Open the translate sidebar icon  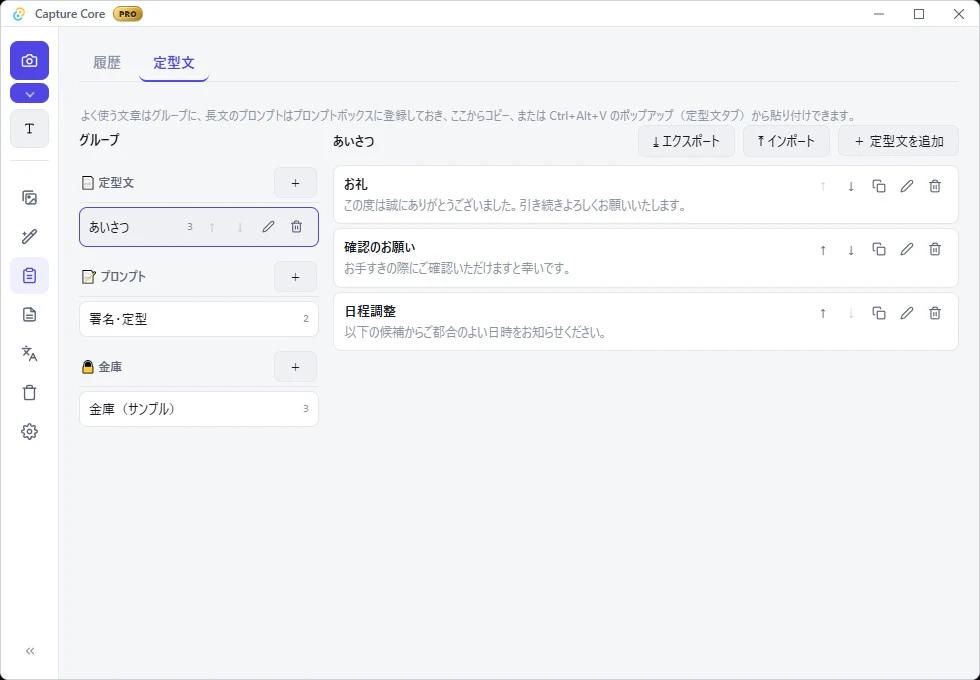click(x=29, y=353)
